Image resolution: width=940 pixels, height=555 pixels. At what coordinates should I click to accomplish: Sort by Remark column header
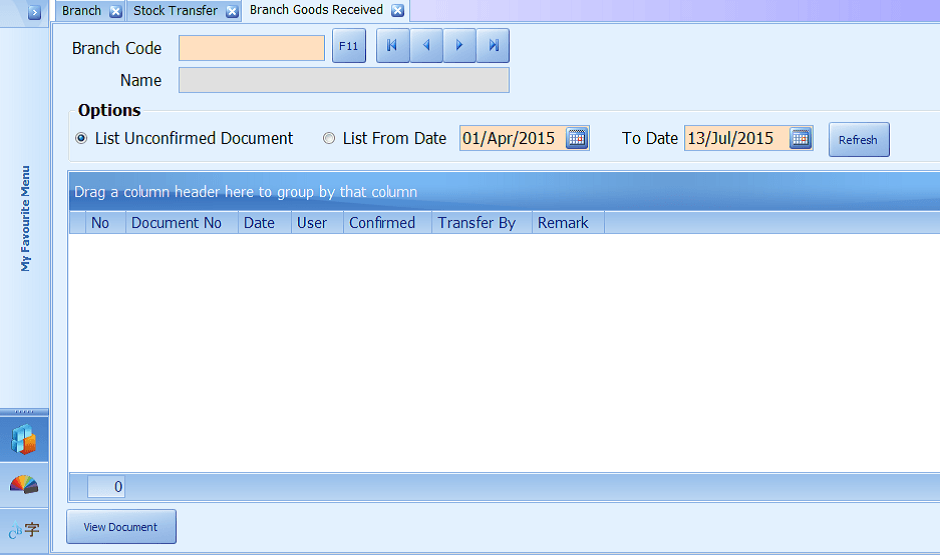click(x=568, y=222)
